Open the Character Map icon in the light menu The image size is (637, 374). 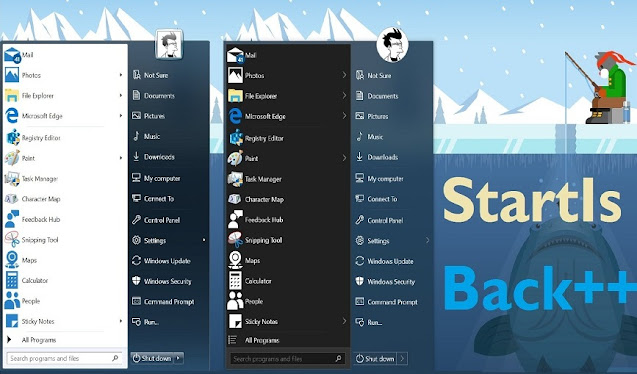coord(11,199)
